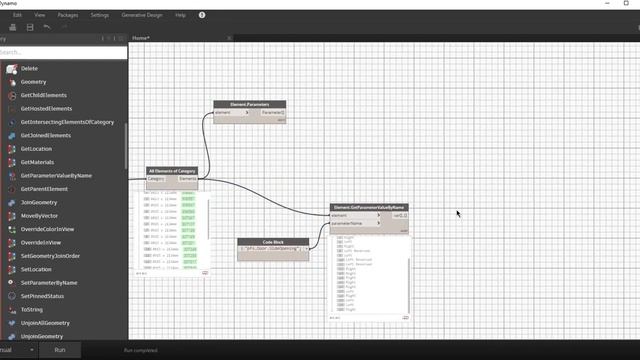Viewport: 640px width, 360px height.
Task: Pin the All Elements of Category preview bubble
Action: (205, 273)
